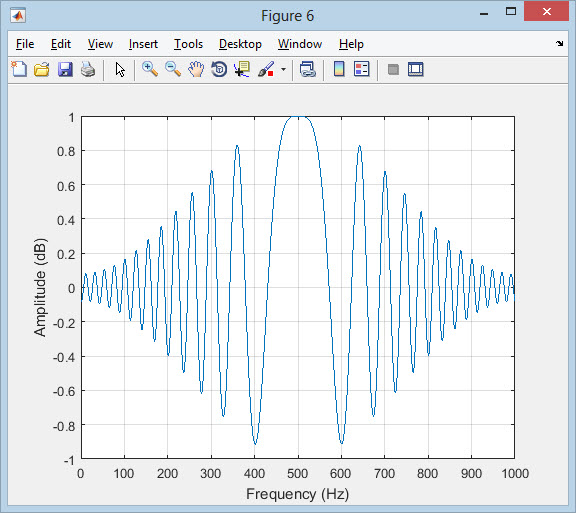Insert a legend via toolbar icon
This screenshot has width=576, height=513.
coord(361,69)
